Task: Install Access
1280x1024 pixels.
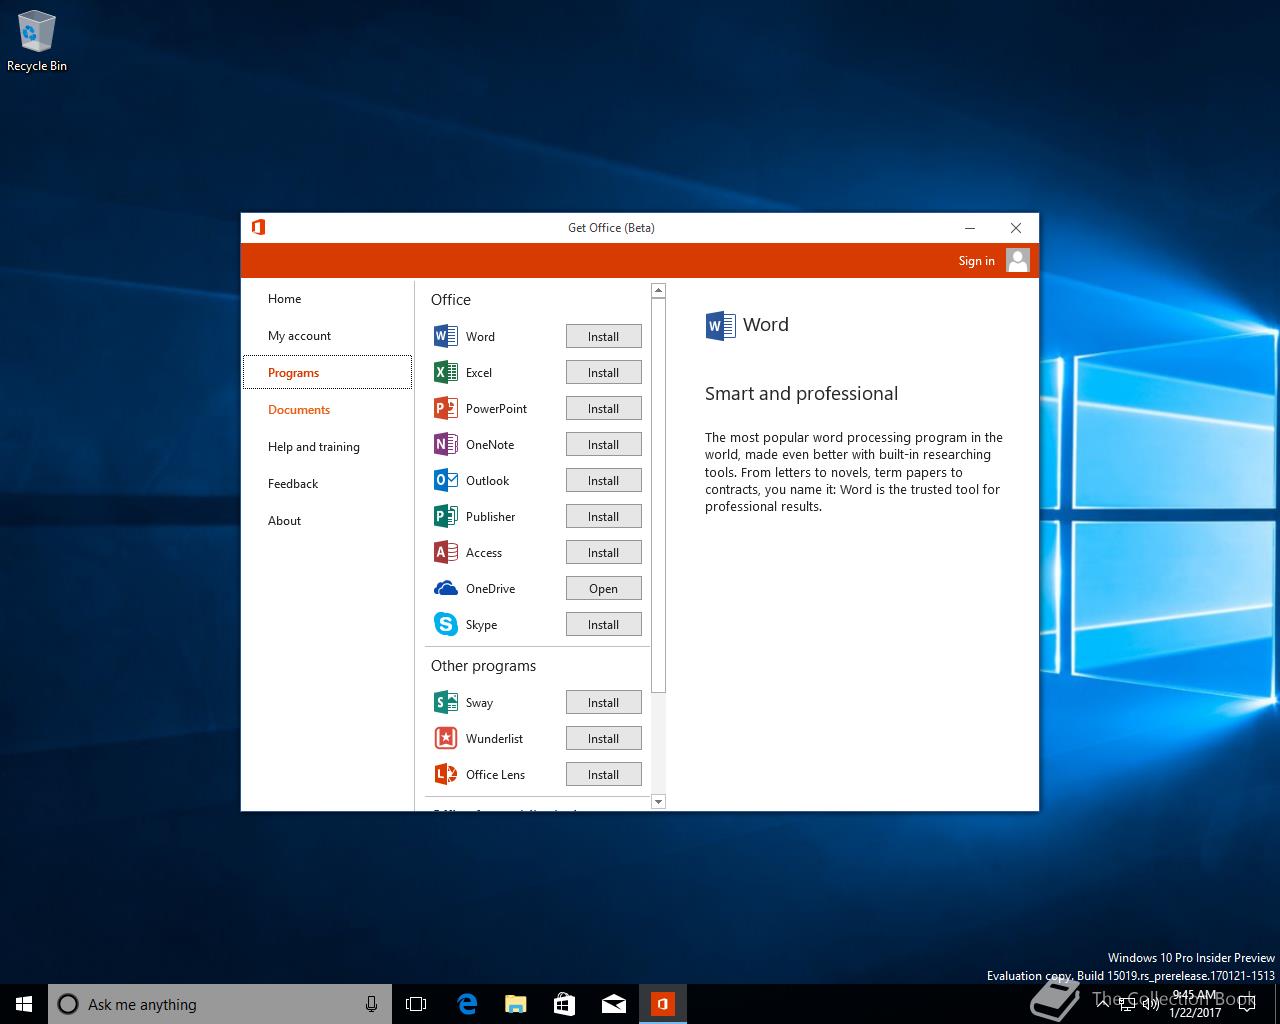Action: coord(603,553)
